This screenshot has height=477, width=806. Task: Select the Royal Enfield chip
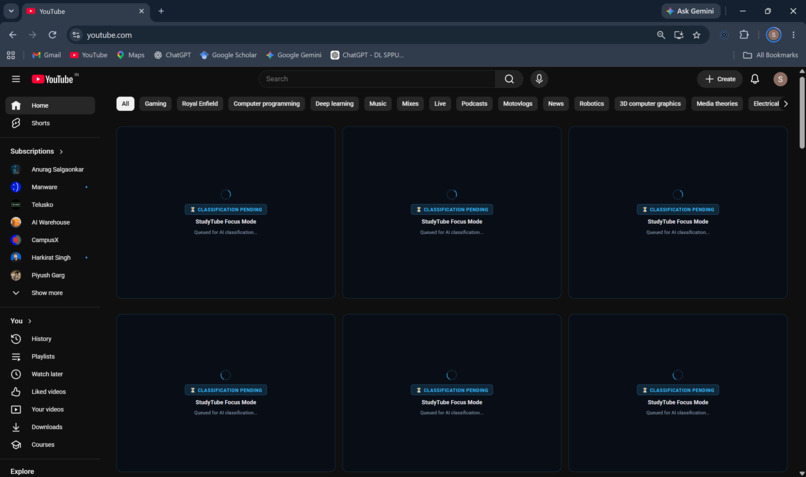(199, 104)
